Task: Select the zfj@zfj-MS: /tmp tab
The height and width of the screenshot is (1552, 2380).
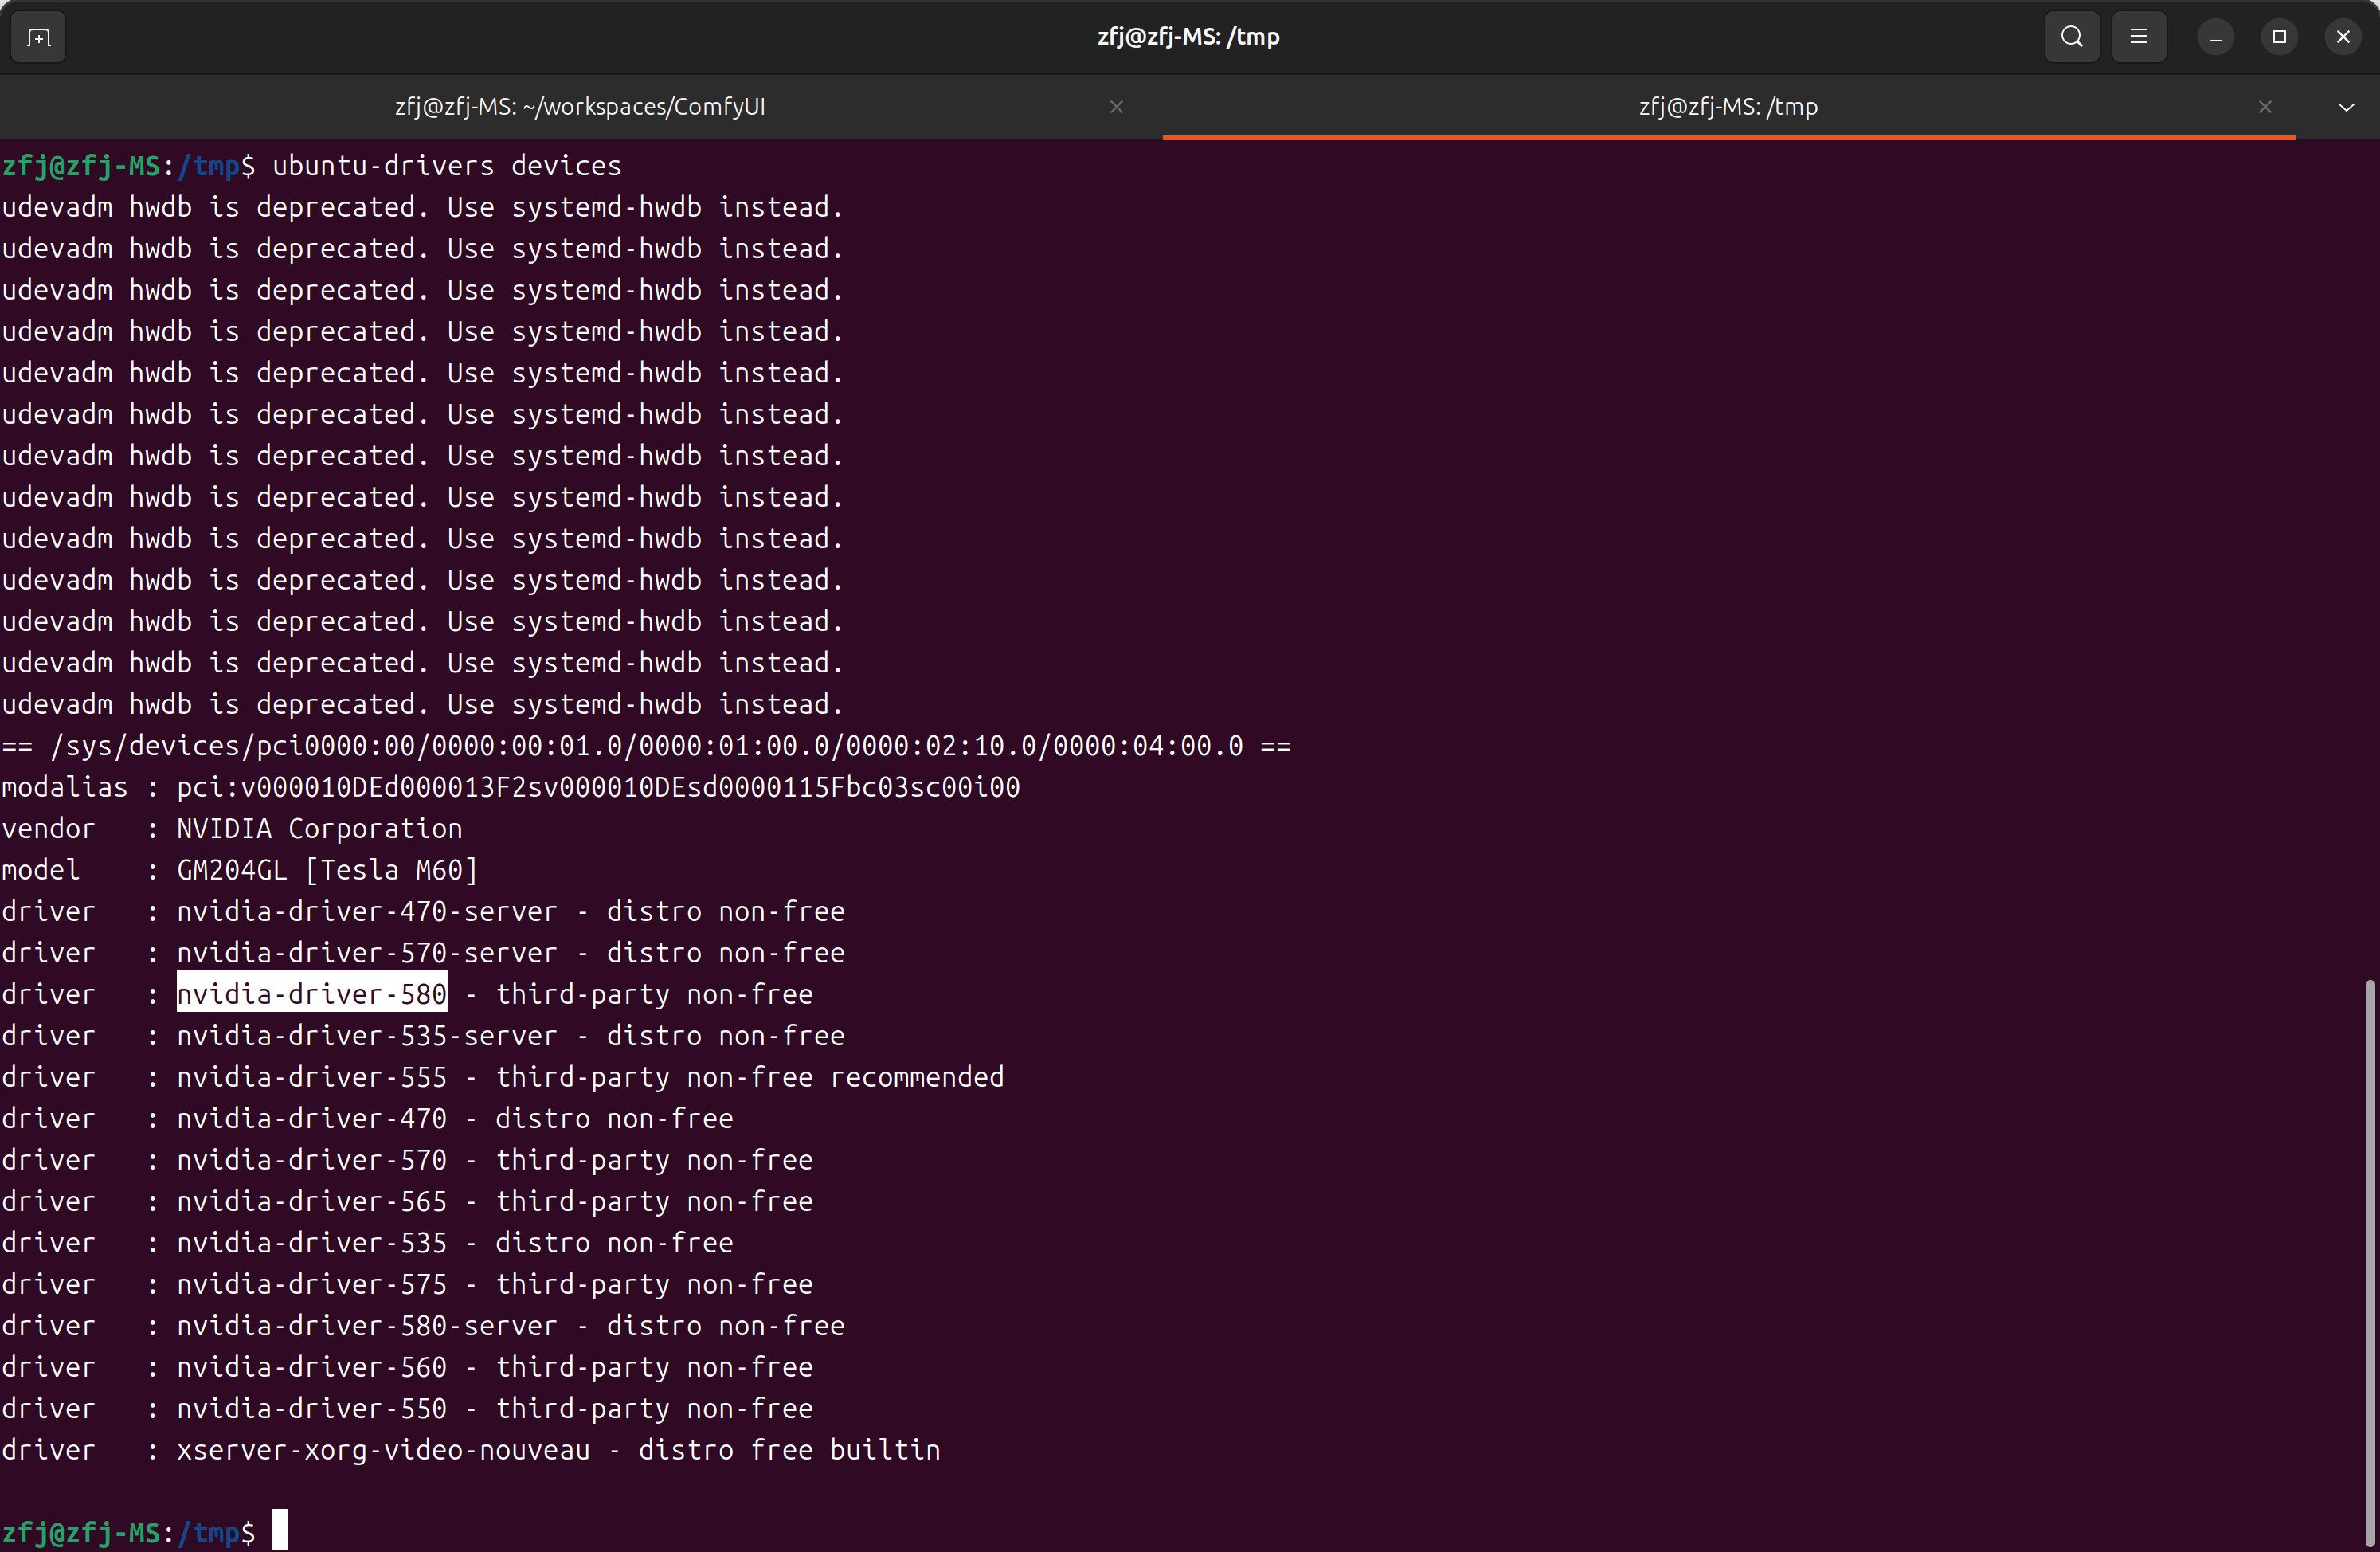Action: [1727, 107]
